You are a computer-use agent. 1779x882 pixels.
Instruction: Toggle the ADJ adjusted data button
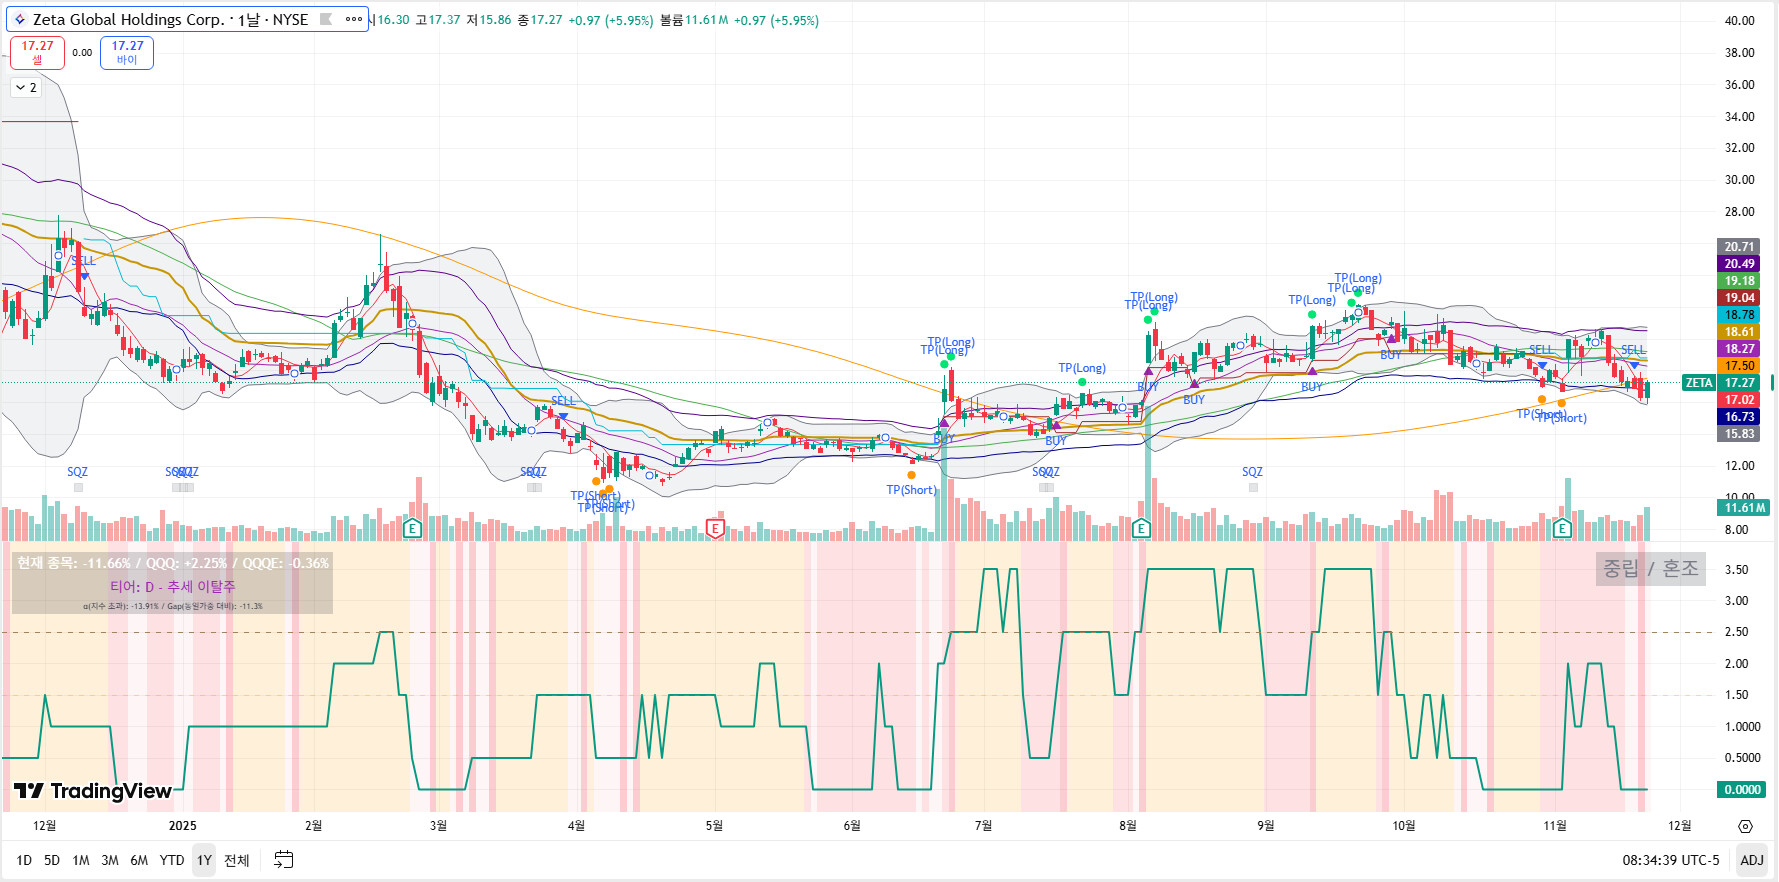pyautogui.click(x=1752, y=860)
